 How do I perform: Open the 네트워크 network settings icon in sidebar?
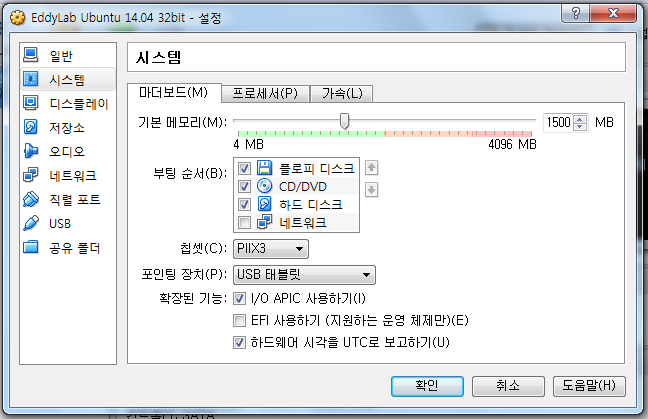click(31, 175)
